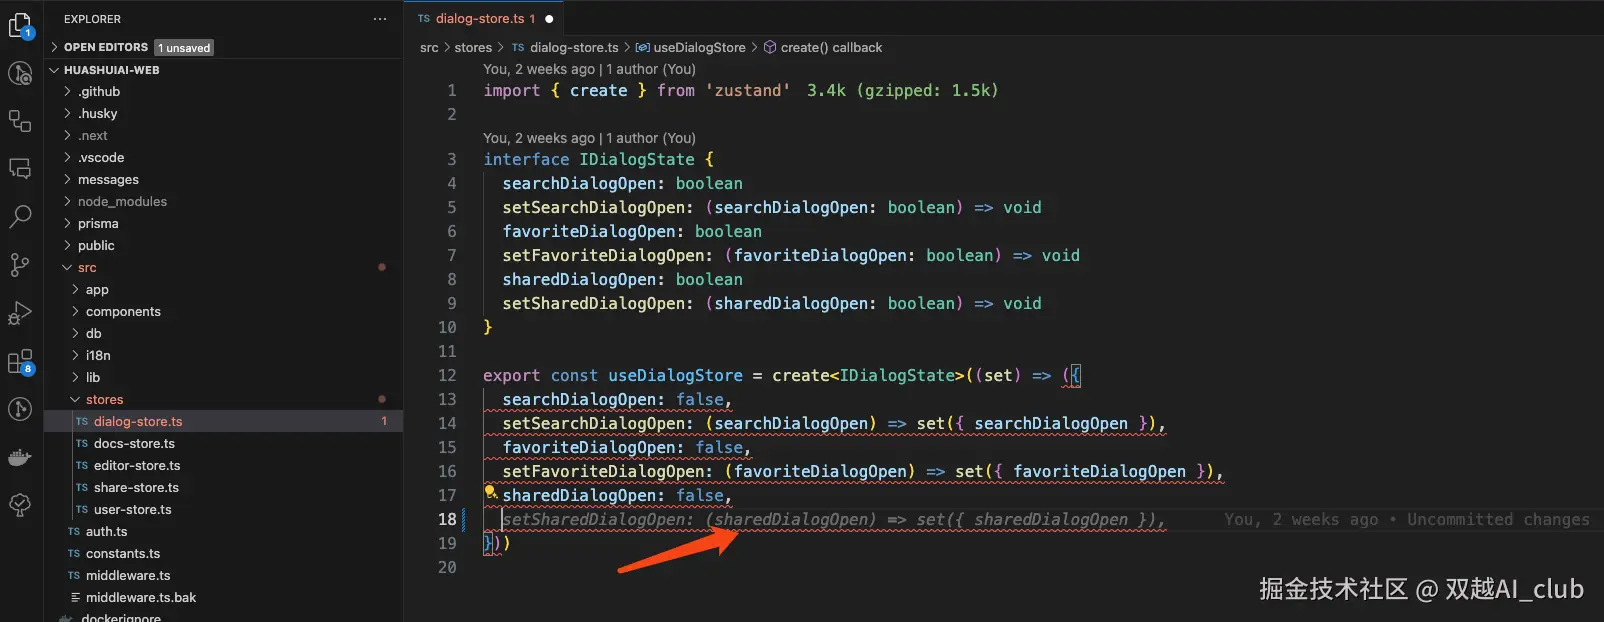Click the EXPLORER panel title
The image size is (1604, 622).
(92, 19)
